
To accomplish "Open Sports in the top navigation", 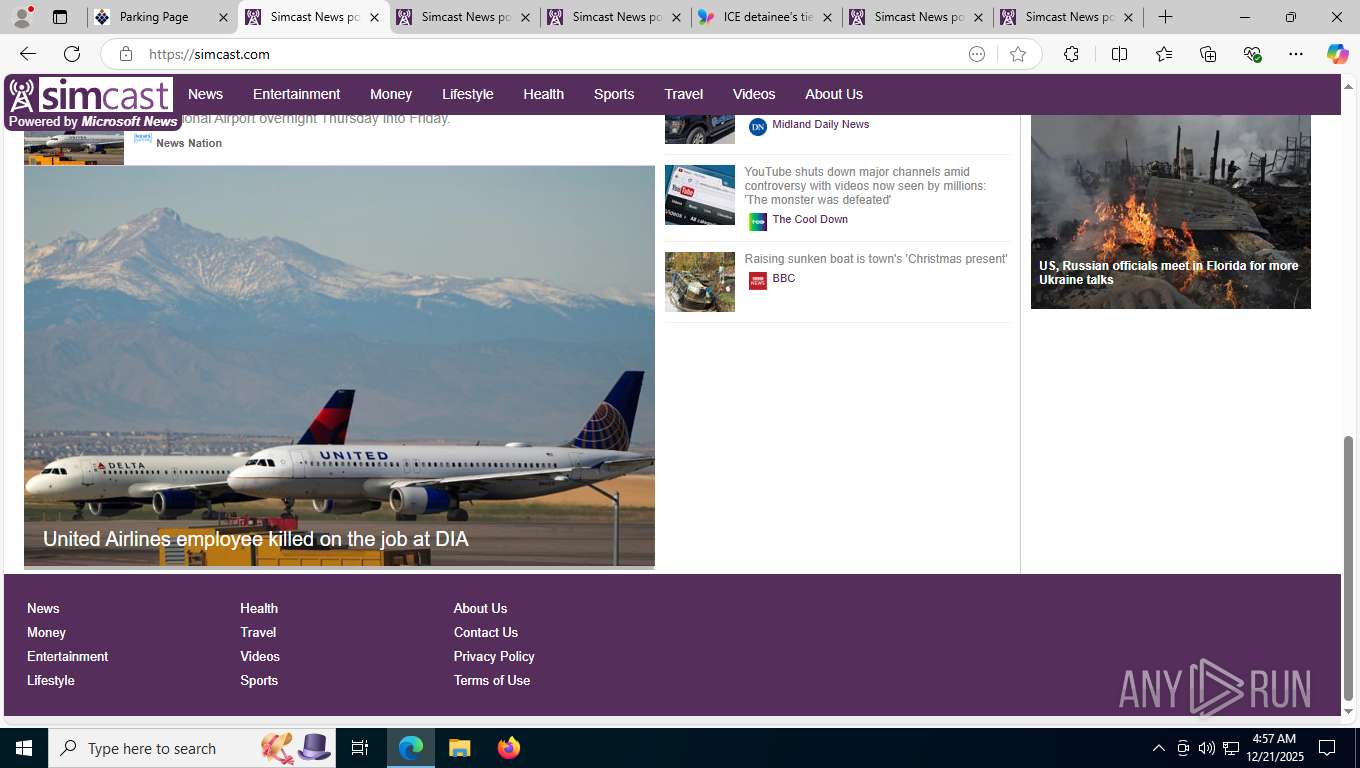I will pyautogui.click(x=614, y=94).
